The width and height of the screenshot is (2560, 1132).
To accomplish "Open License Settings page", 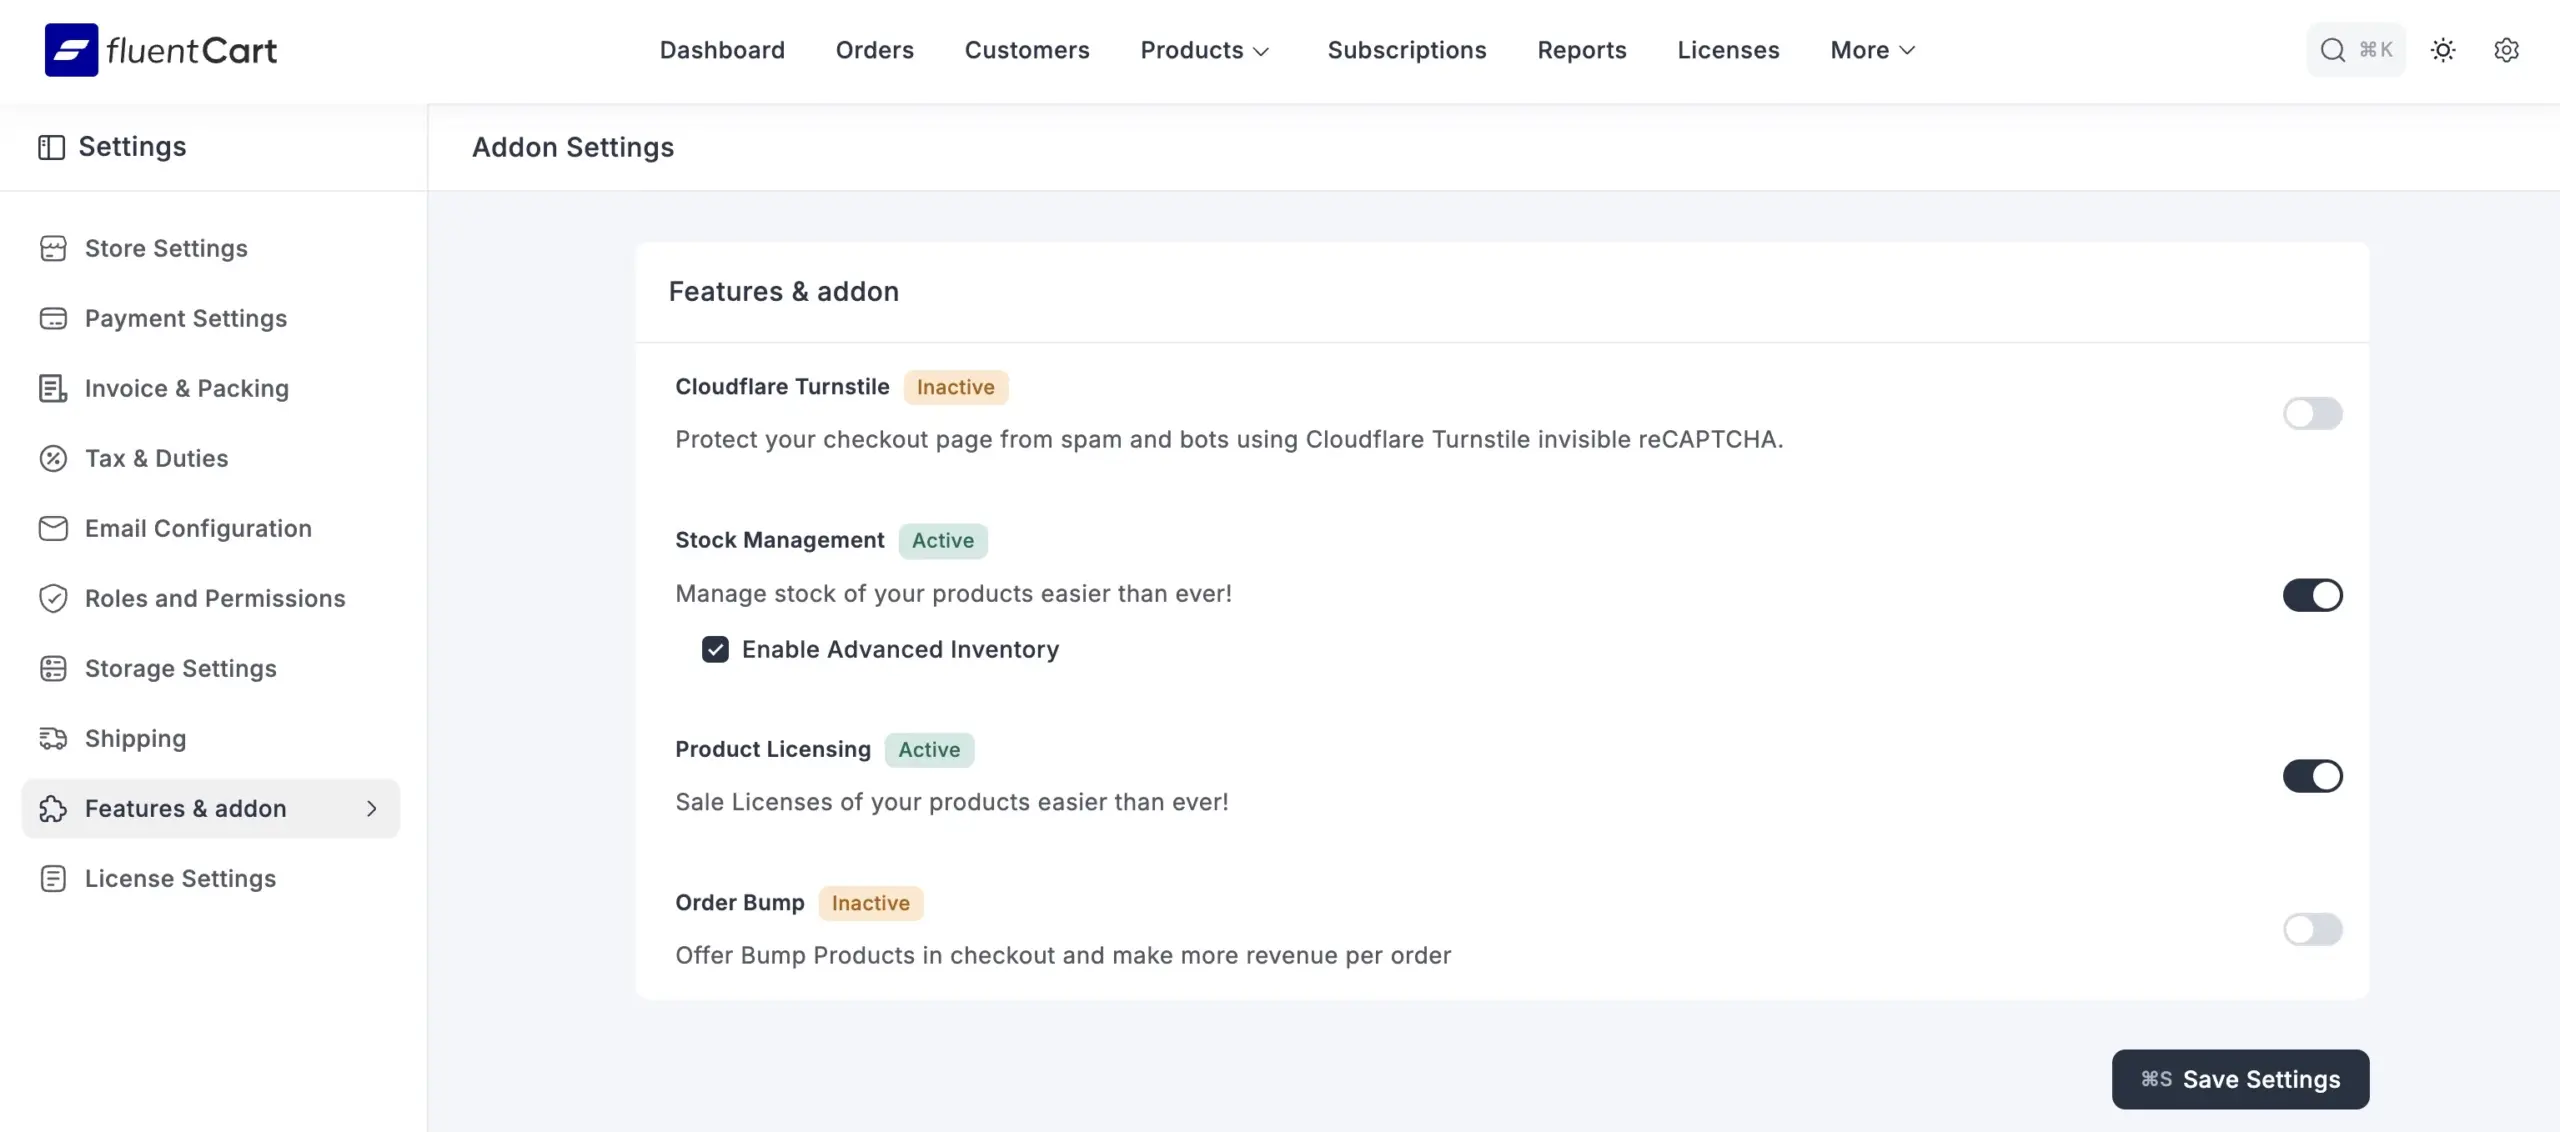I will click(x=180, y=878).
